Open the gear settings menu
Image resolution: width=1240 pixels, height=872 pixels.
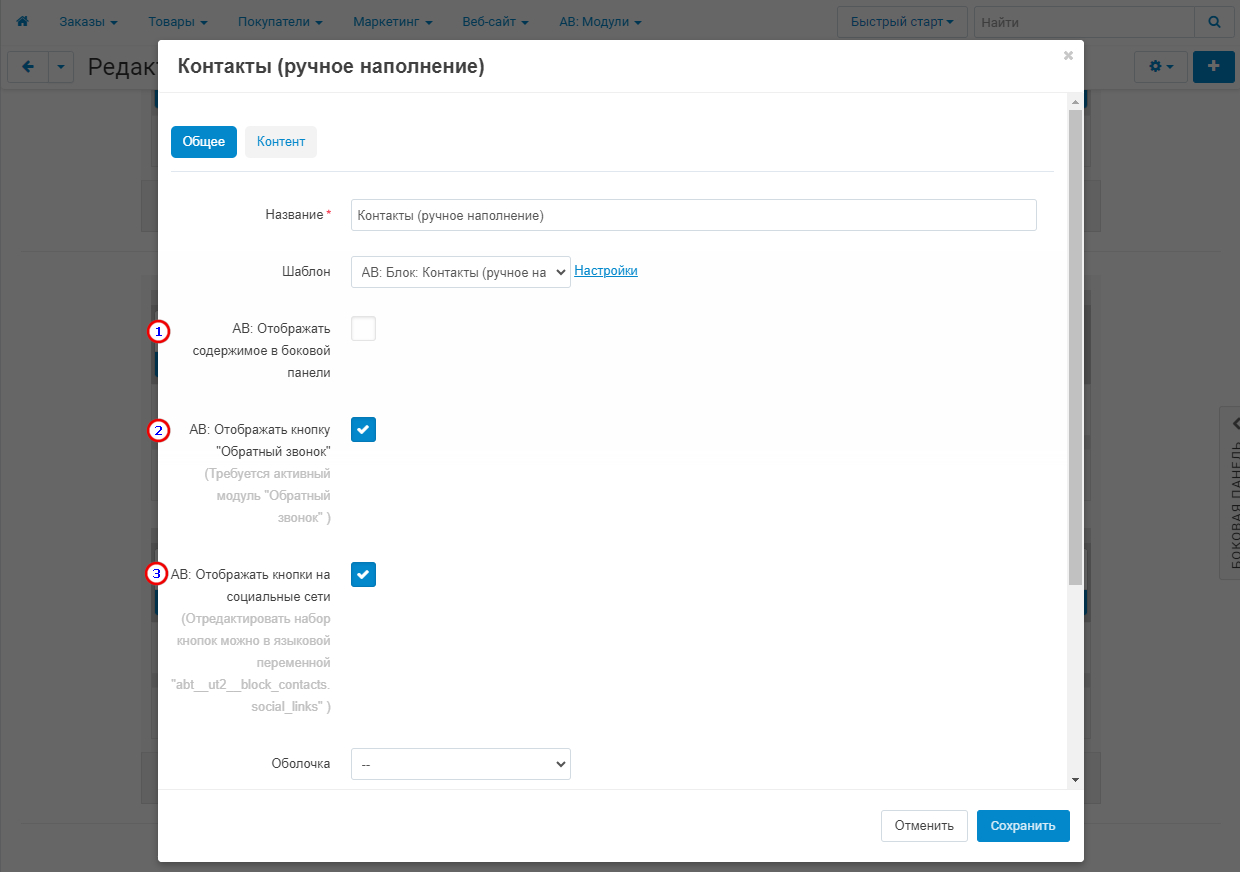[1160, 67]
